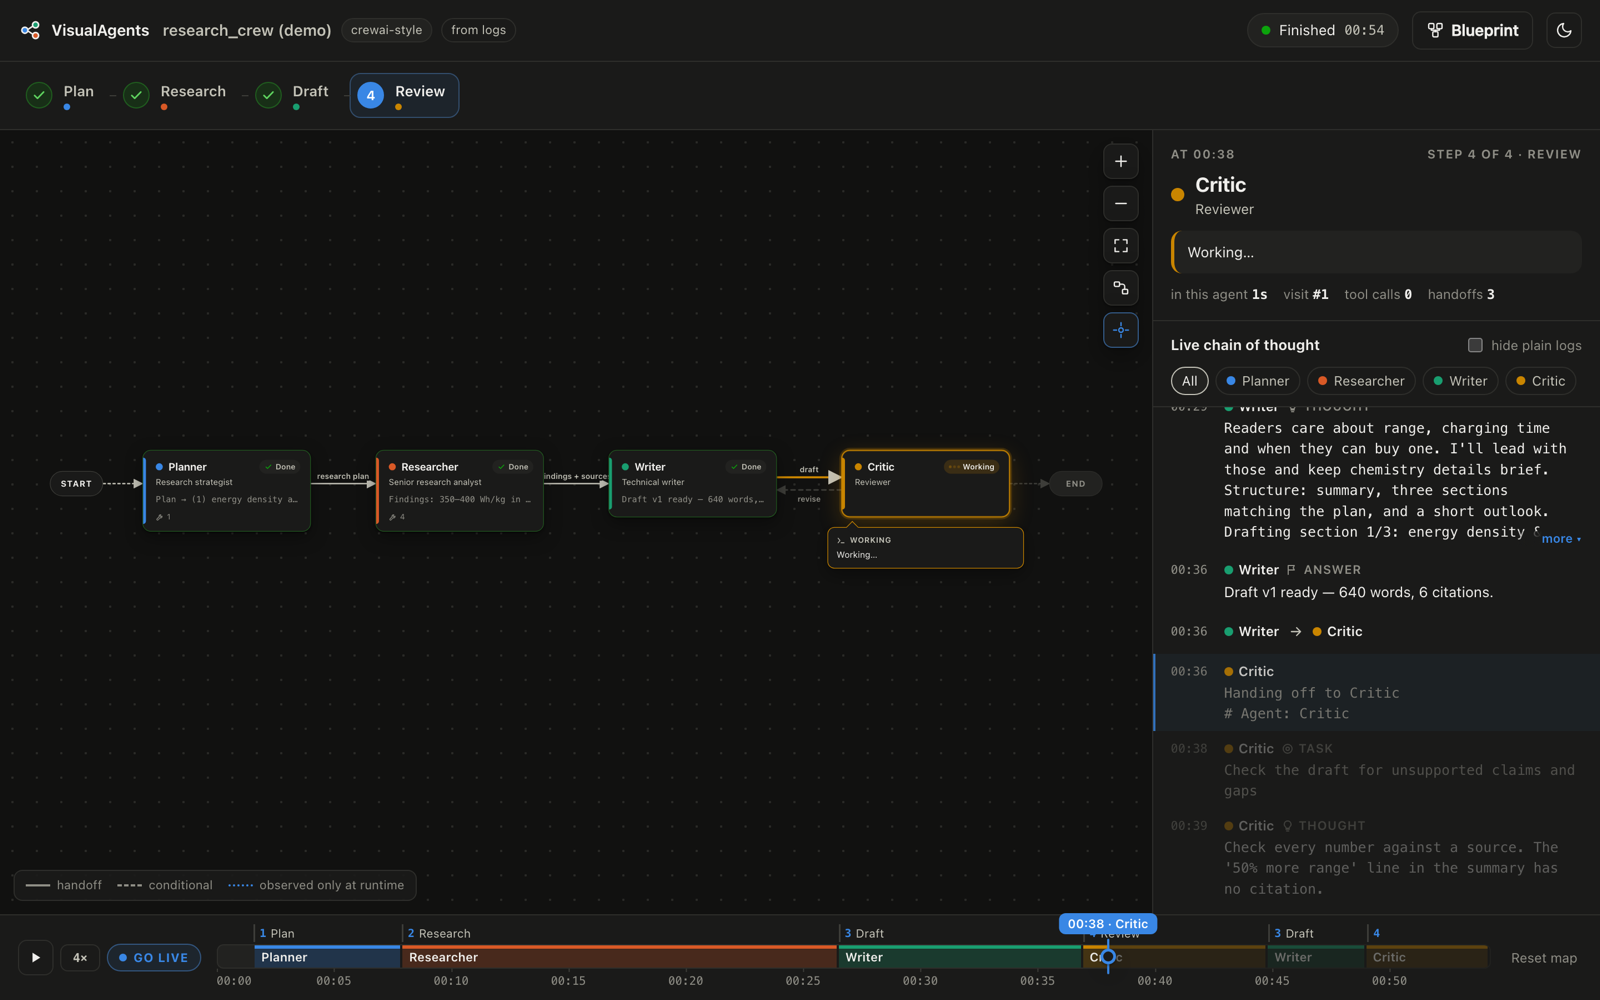This screenshot has height=1000, width=1600.
Task: Click the START node
Action: coord(76,484)
